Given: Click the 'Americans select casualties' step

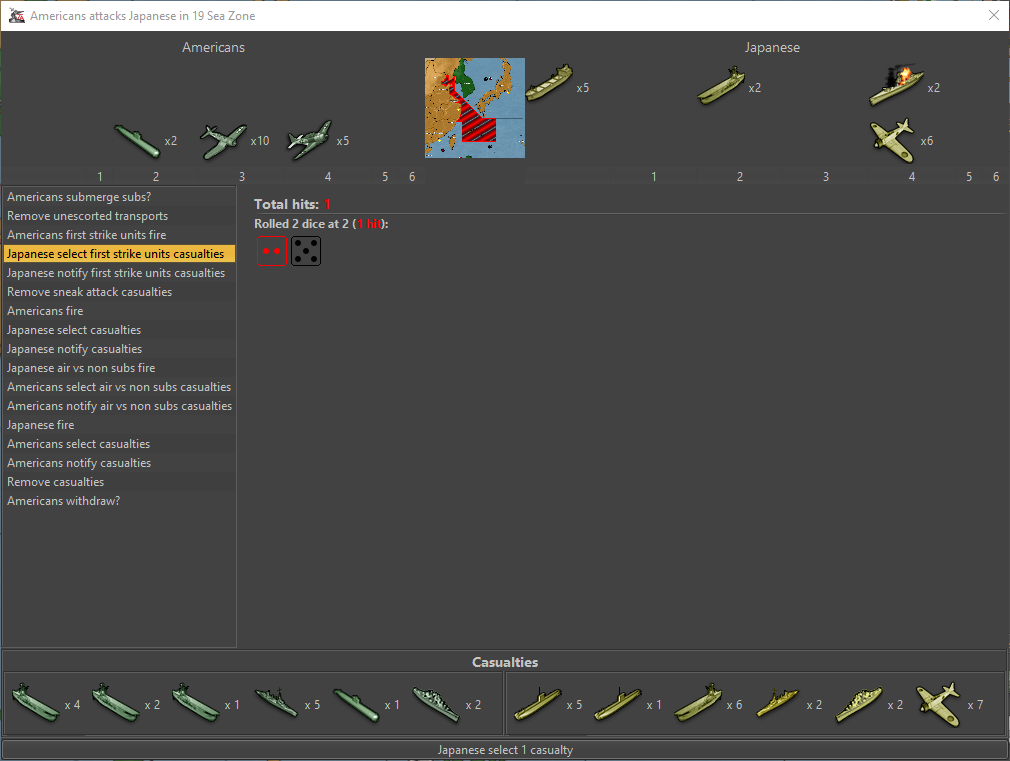Looking at the screenshot, I should pyautogui.click(x=119, y=444).
